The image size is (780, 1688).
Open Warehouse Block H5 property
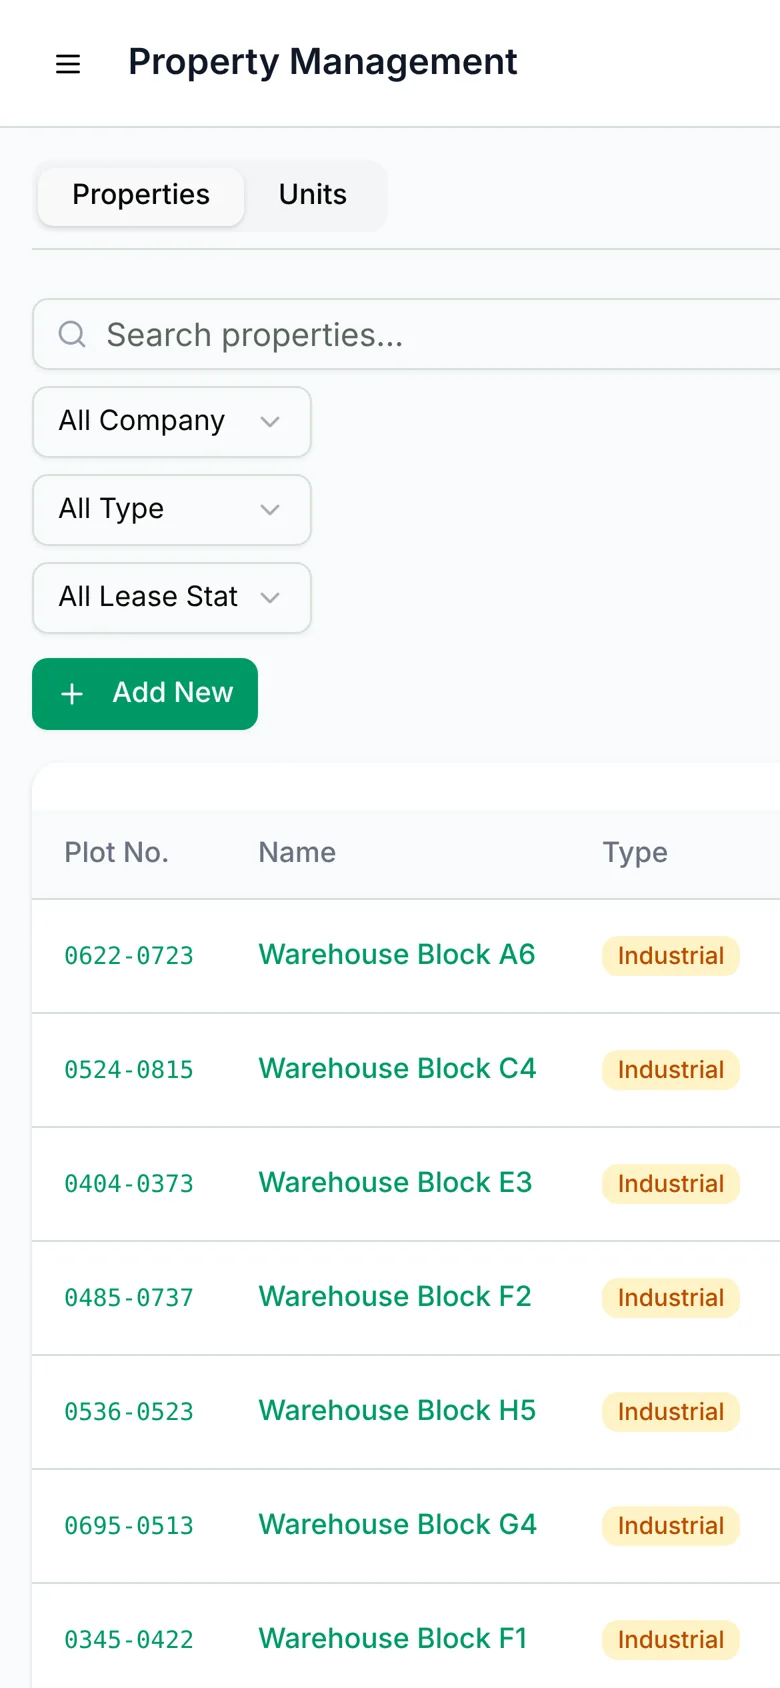397,1410
